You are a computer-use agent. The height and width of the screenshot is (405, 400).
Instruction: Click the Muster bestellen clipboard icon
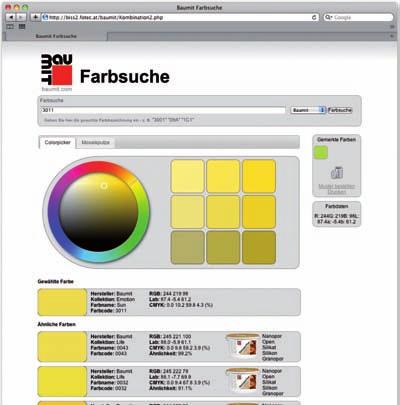pyautogui.click(x=337, y=173)
